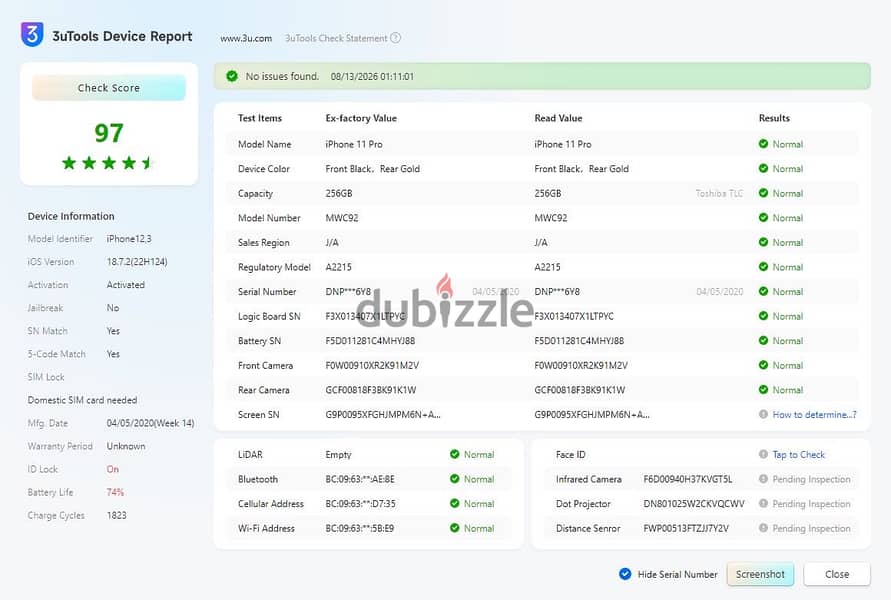Click the 3uTools logo icon

point(32,34)
